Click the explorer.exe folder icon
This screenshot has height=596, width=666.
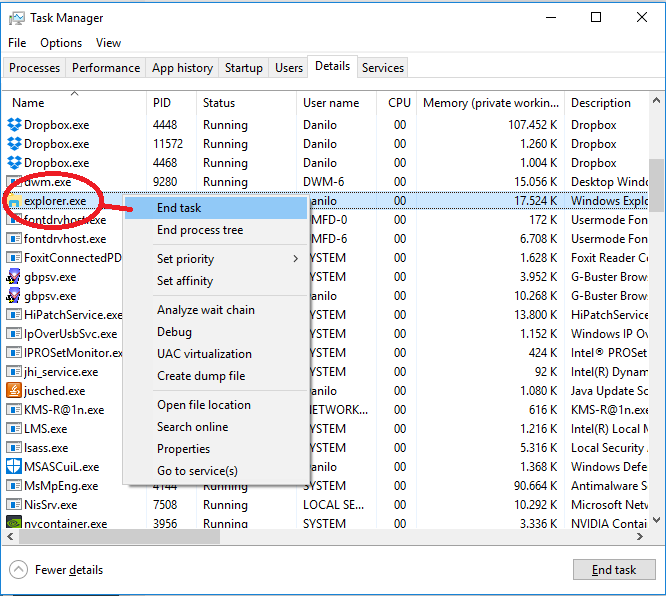(14, 201)
